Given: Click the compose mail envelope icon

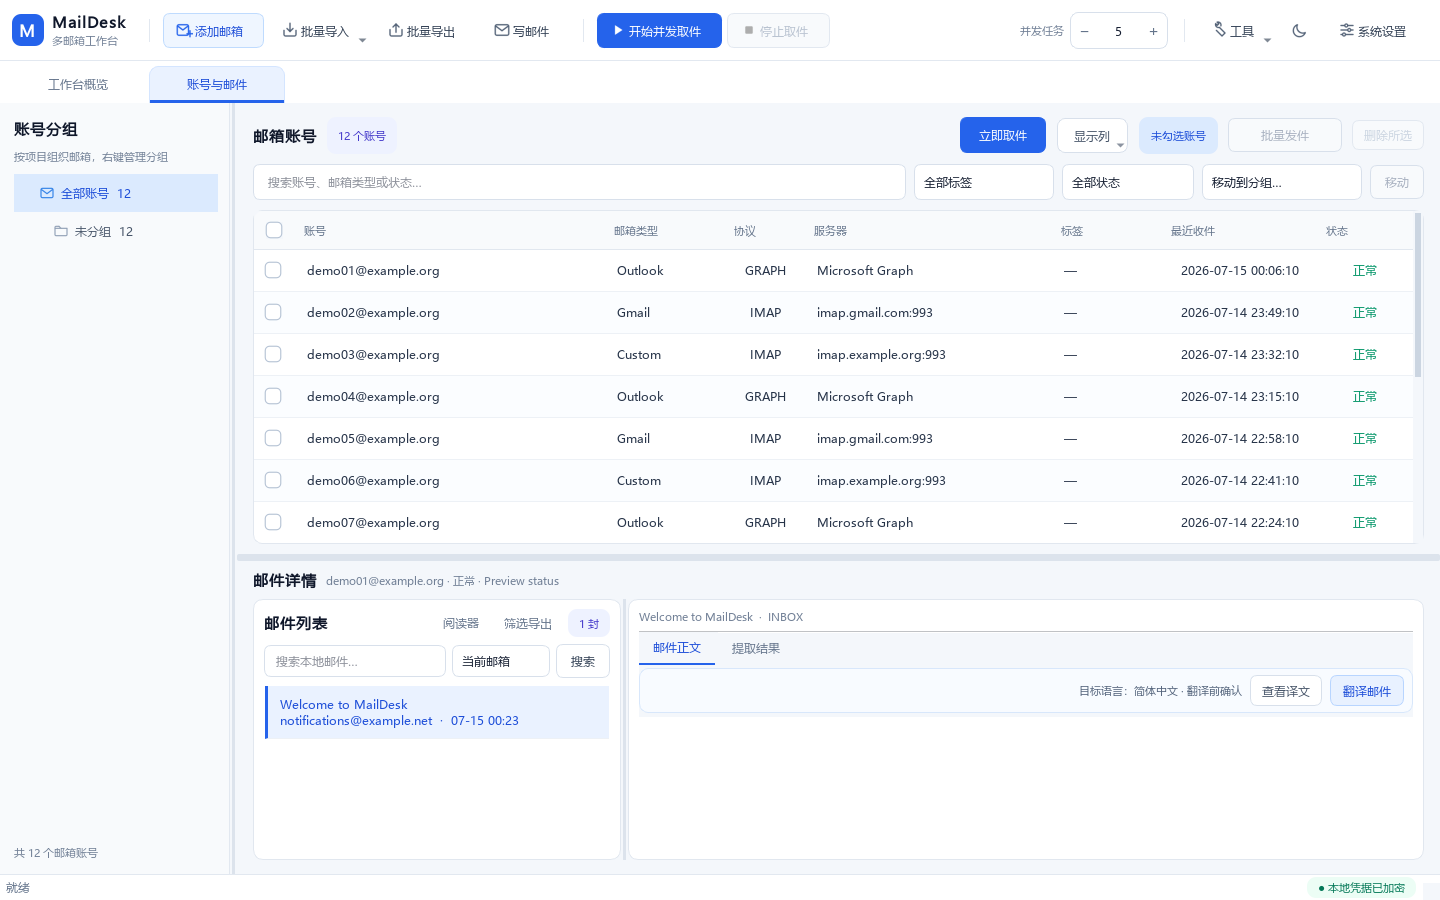Looking at the screenshot, I should point(502,31).
